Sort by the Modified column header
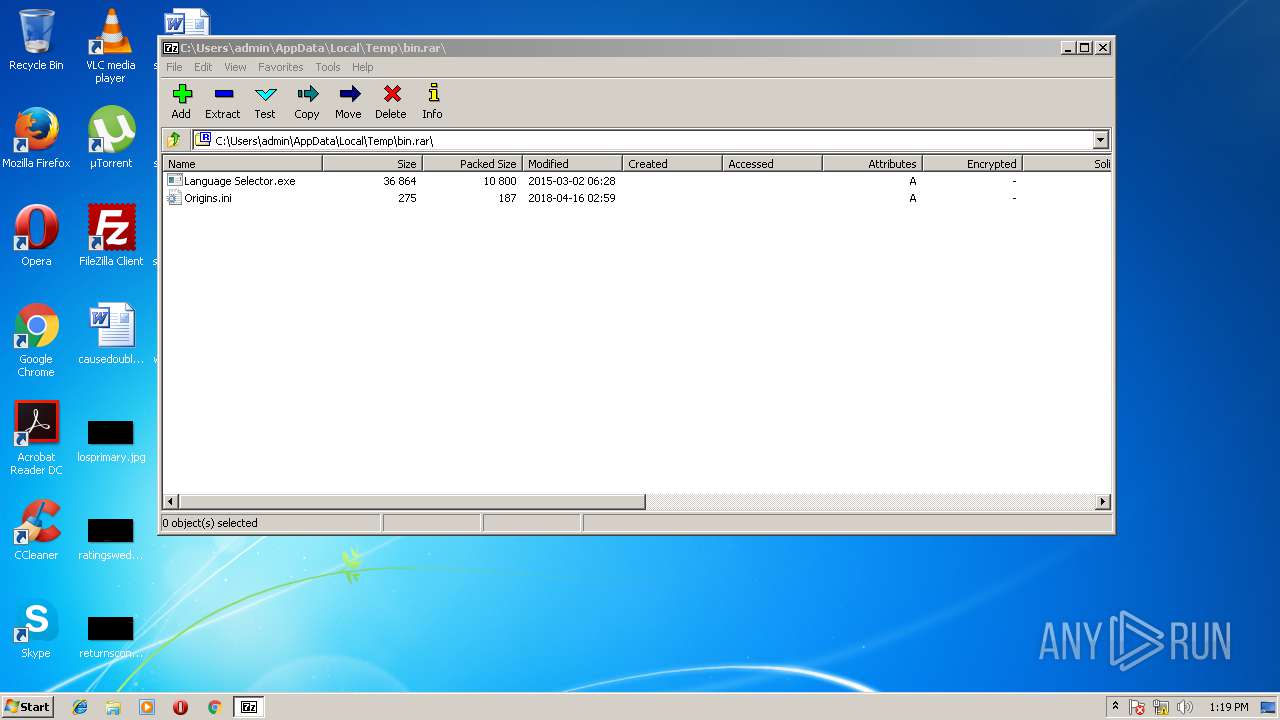 point(572,163)
